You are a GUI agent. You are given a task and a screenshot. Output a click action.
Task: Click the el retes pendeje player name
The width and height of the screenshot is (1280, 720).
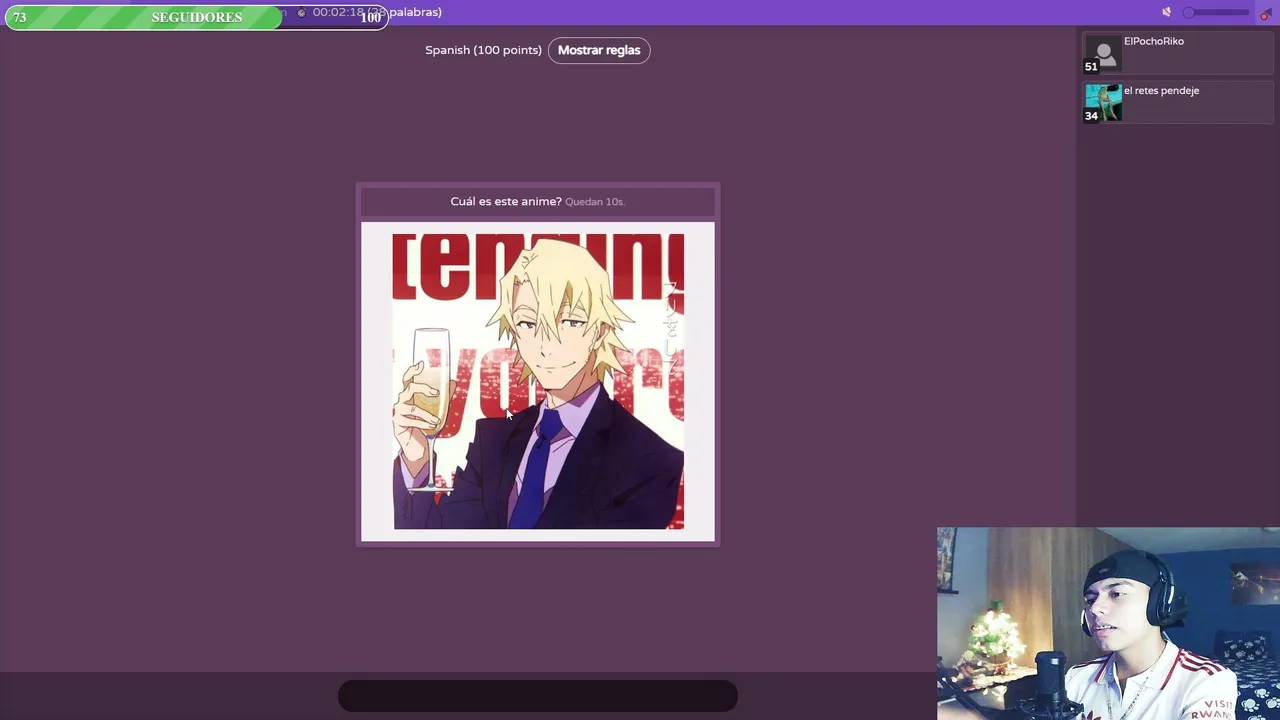[1161, 90]
